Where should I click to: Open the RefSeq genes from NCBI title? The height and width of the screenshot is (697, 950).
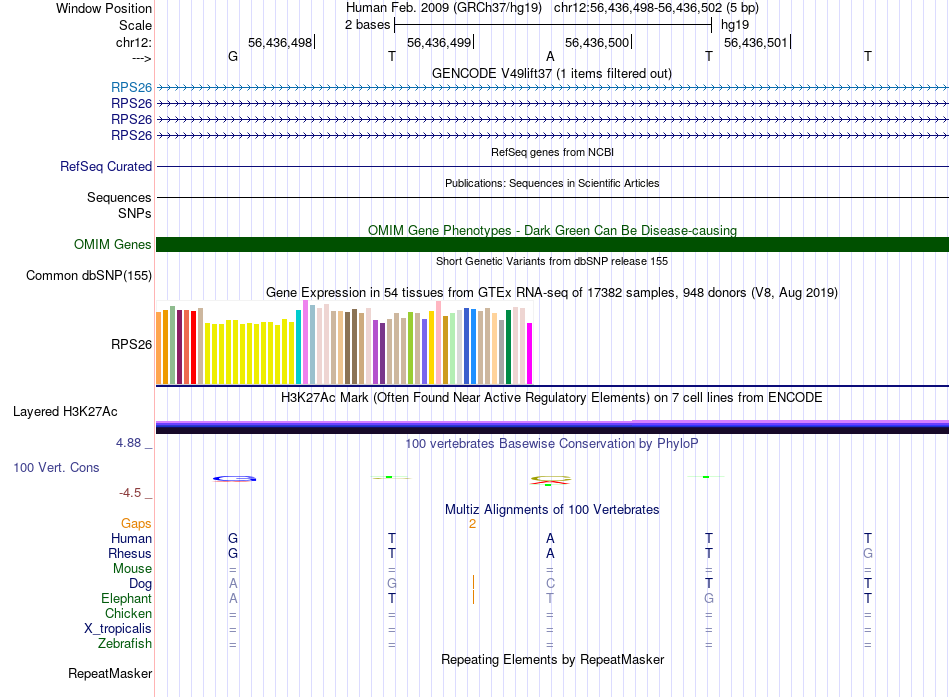point(552,152)
